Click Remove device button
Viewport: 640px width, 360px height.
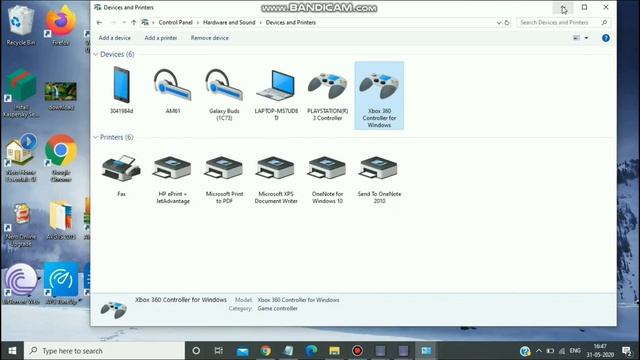pyautogui.click(x=210, y=38)
